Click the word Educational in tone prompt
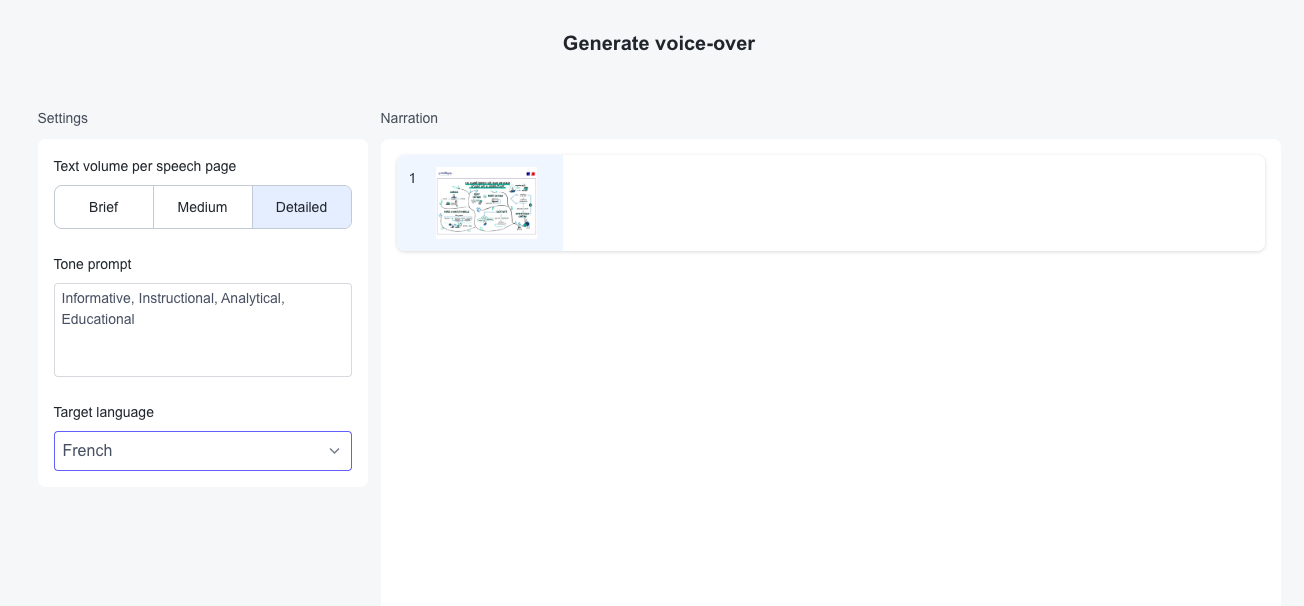1304x606 pixels. coord(98,319)
